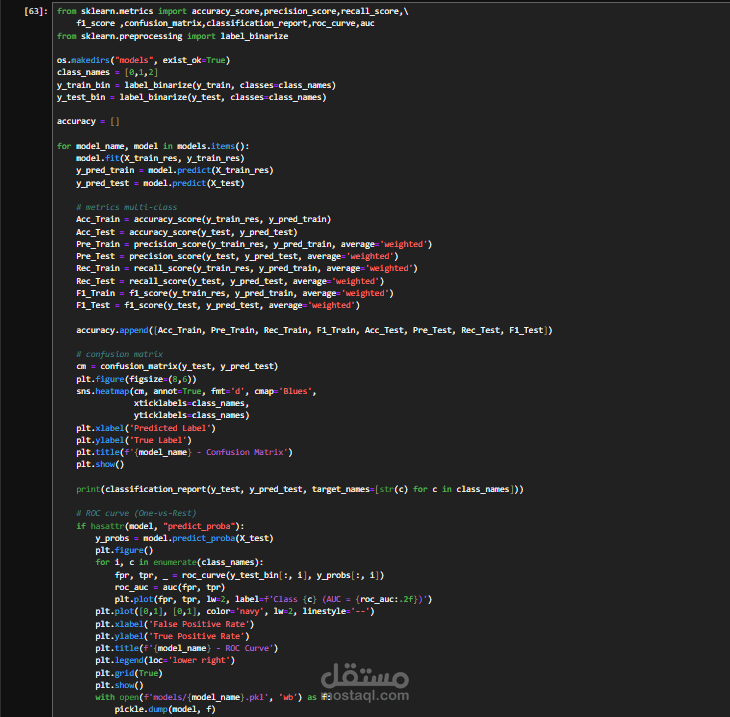The width and height of the screenshot is (730, 717).
Task: Click the "class_names = [0,1,2]" line
Action: click(107, 72)
